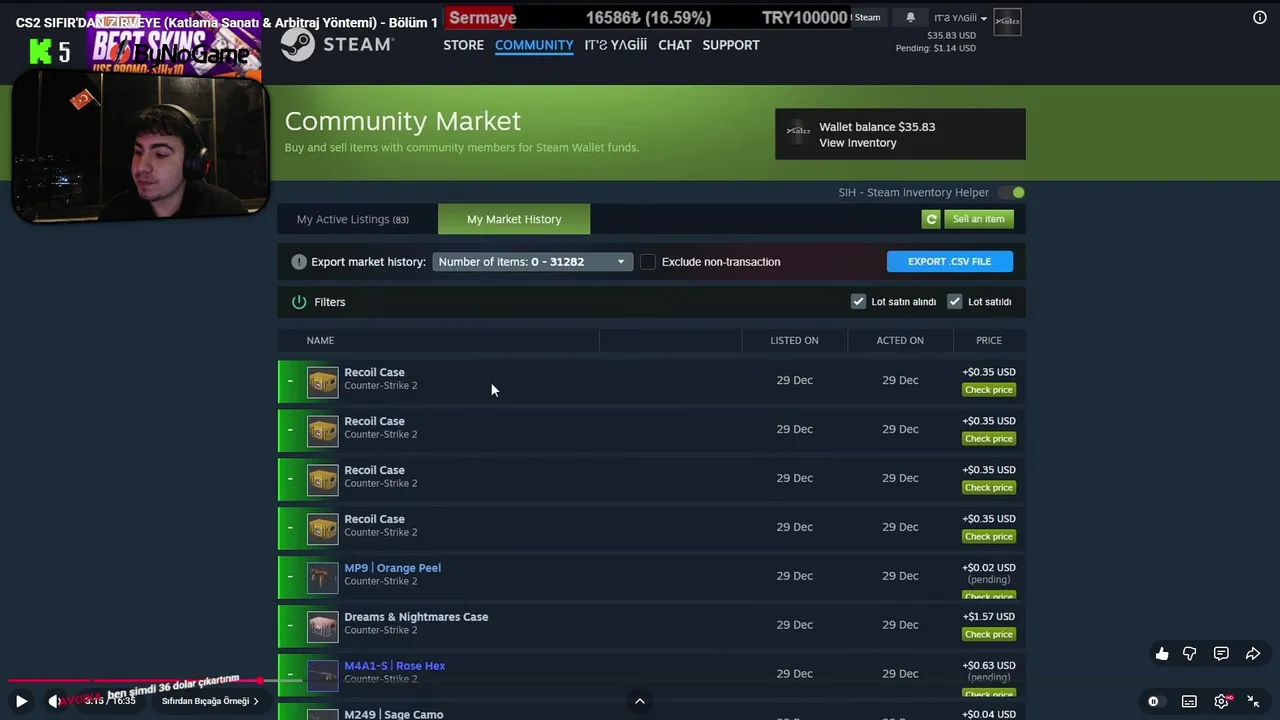Click View Inventory
The width and height of the screenshot is (1280, 720).
coord(858,143)
